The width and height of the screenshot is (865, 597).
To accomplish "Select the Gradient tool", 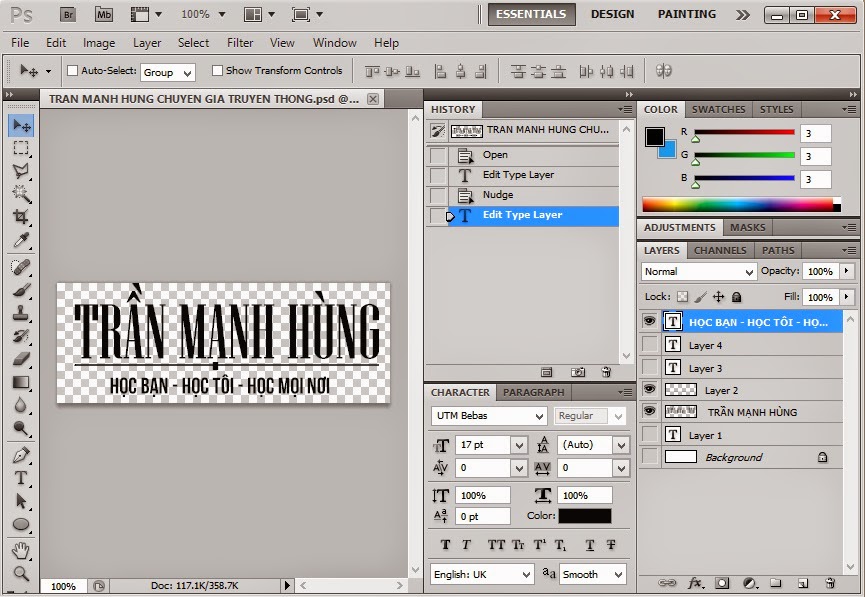I will pos(21,382).
